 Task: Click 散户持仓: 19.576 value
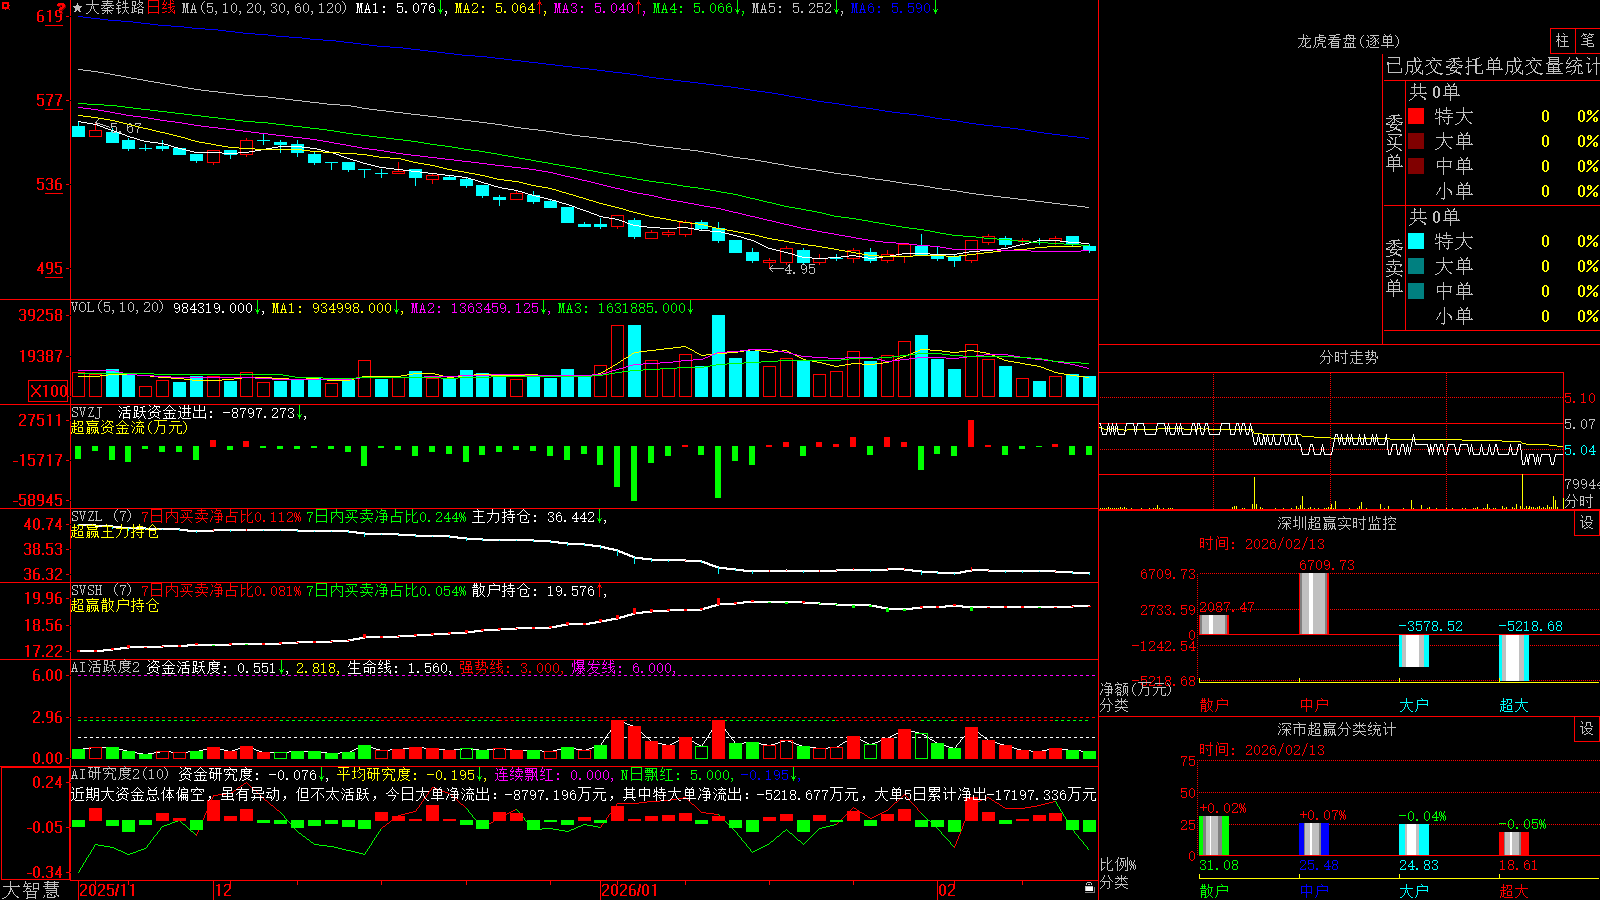point(538,591)
